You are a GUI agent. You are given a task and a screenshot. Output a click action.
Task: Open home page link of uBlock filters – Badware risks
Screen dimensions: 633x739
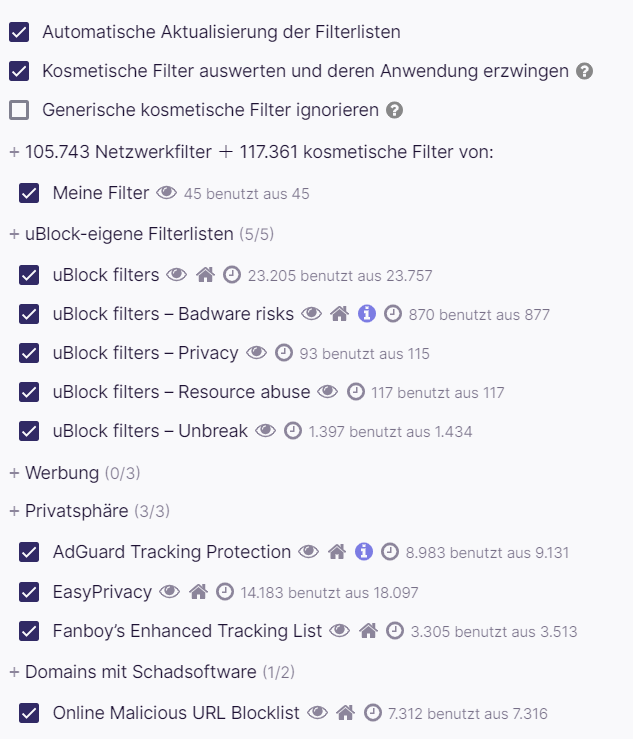coord(339,313)
